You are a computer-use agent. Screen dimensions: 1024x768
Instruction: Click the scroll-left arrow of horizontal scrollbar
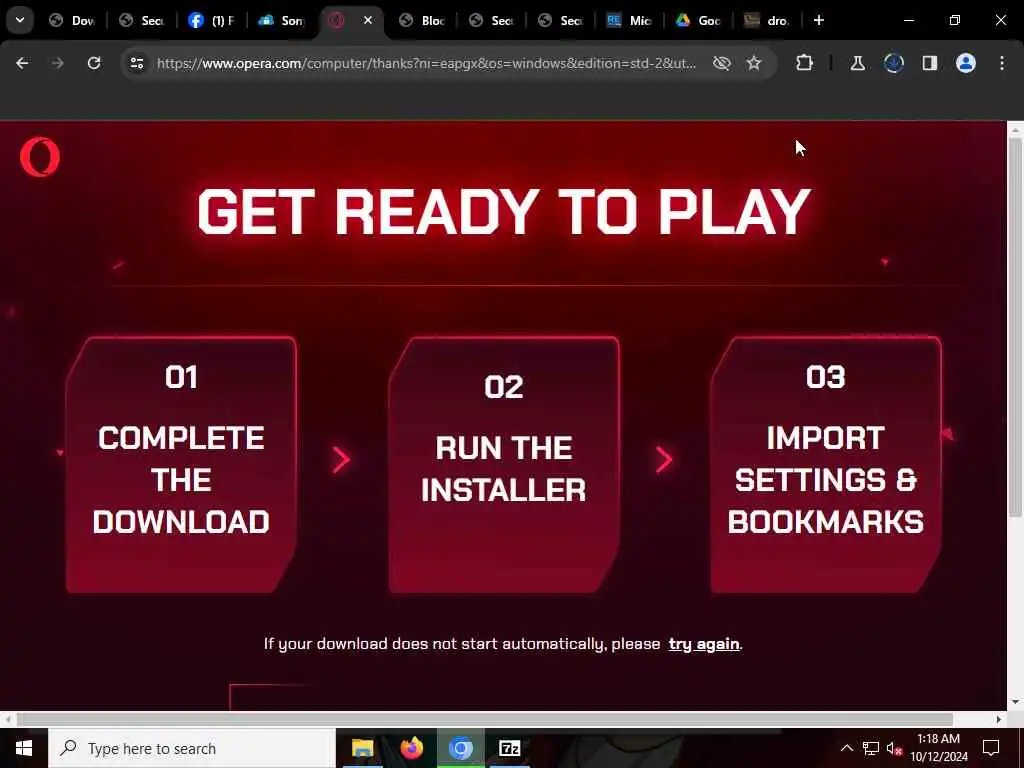pyautogui.click(x=8, y=719)
